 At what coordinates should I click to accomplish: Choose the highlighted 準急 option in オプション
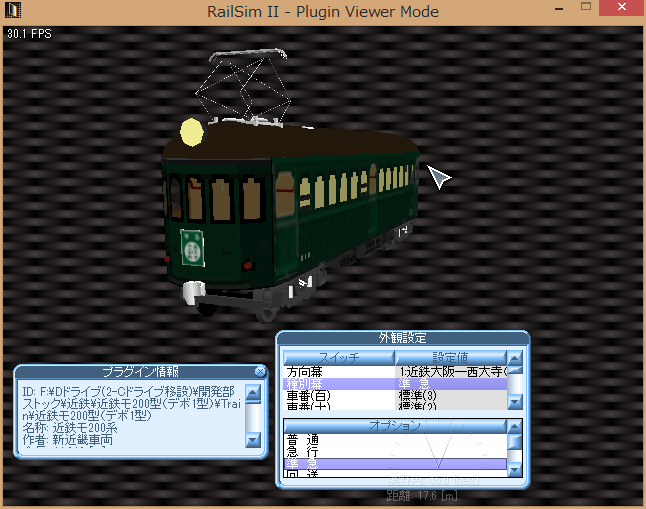pyautogui.click(x=395, y=464)
